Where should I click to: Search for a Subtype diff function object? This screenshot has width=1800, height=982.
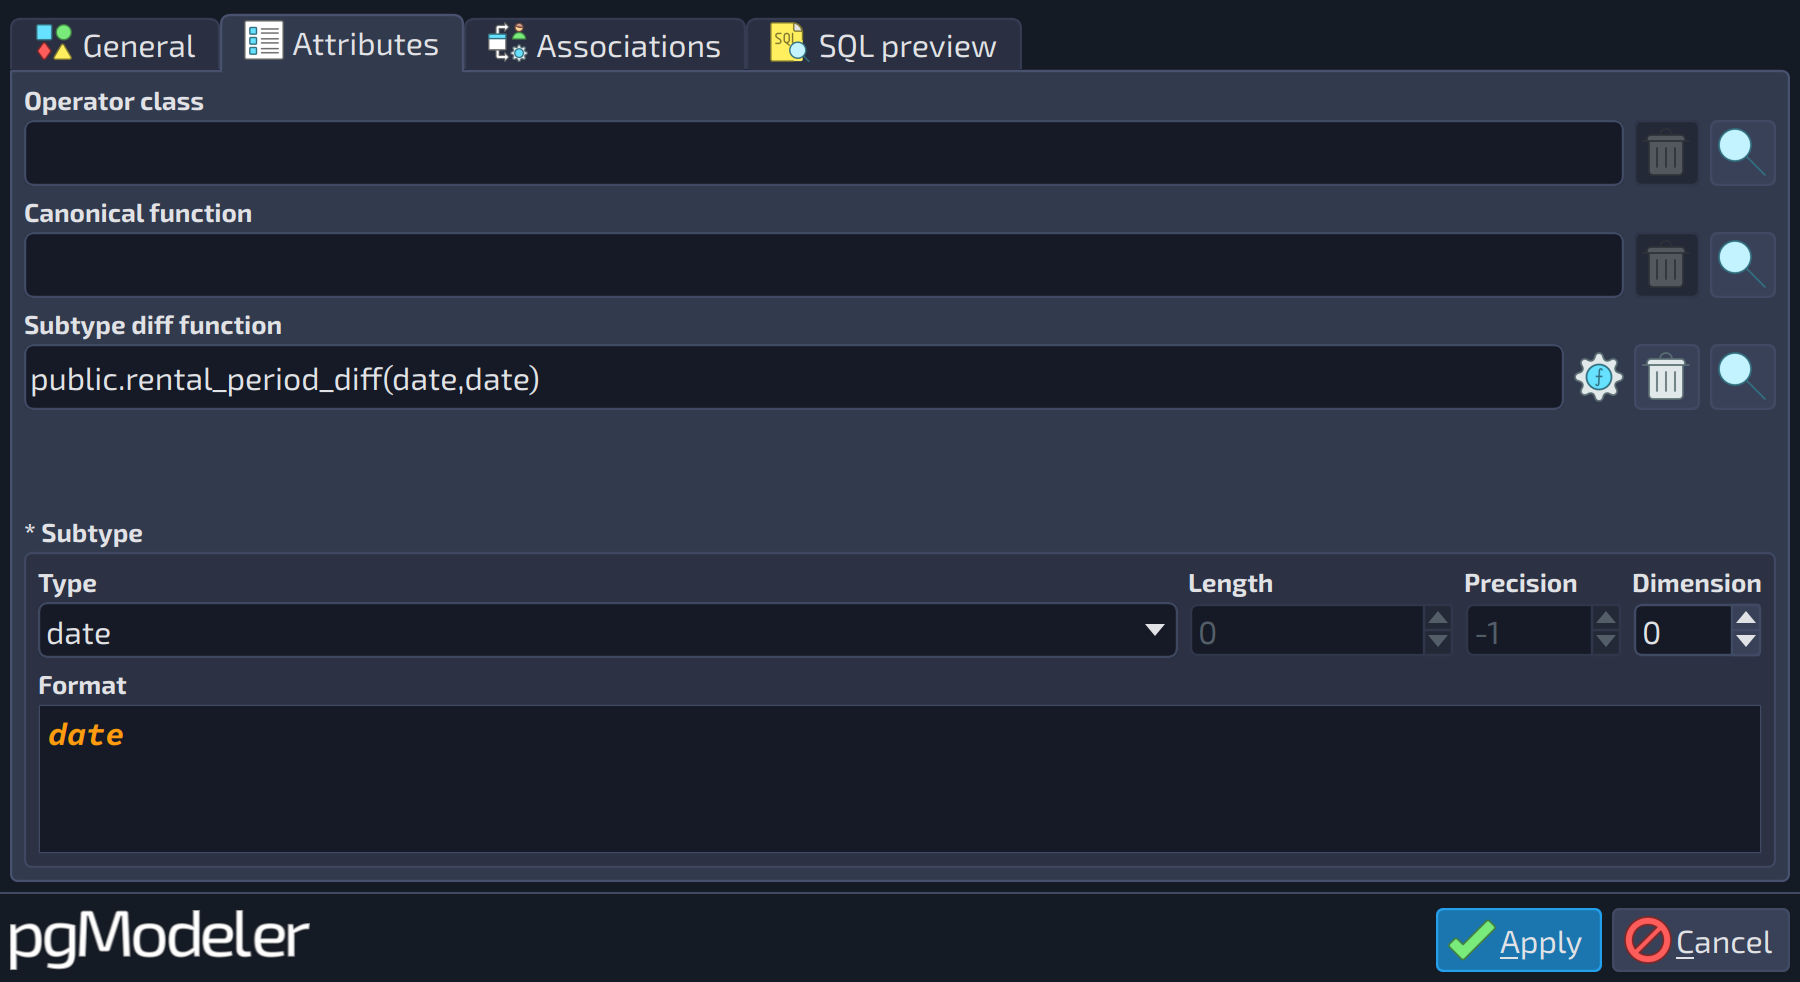tap(1742, 377)
